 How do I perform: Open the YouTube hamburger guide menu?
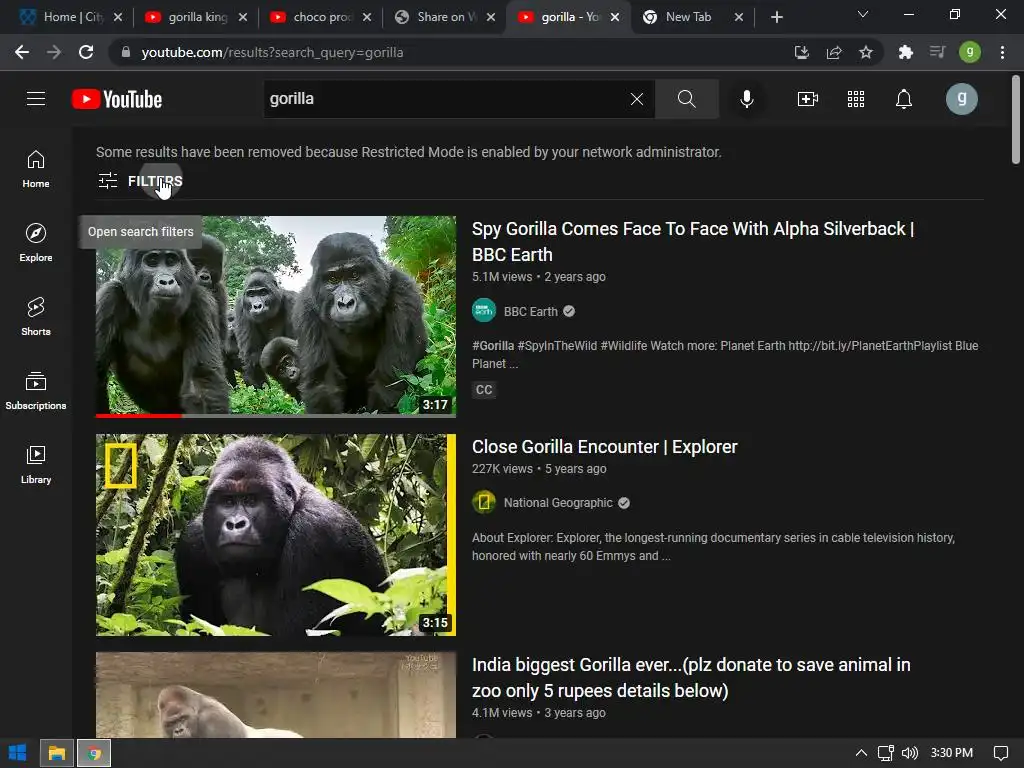[x=36, y=99]
